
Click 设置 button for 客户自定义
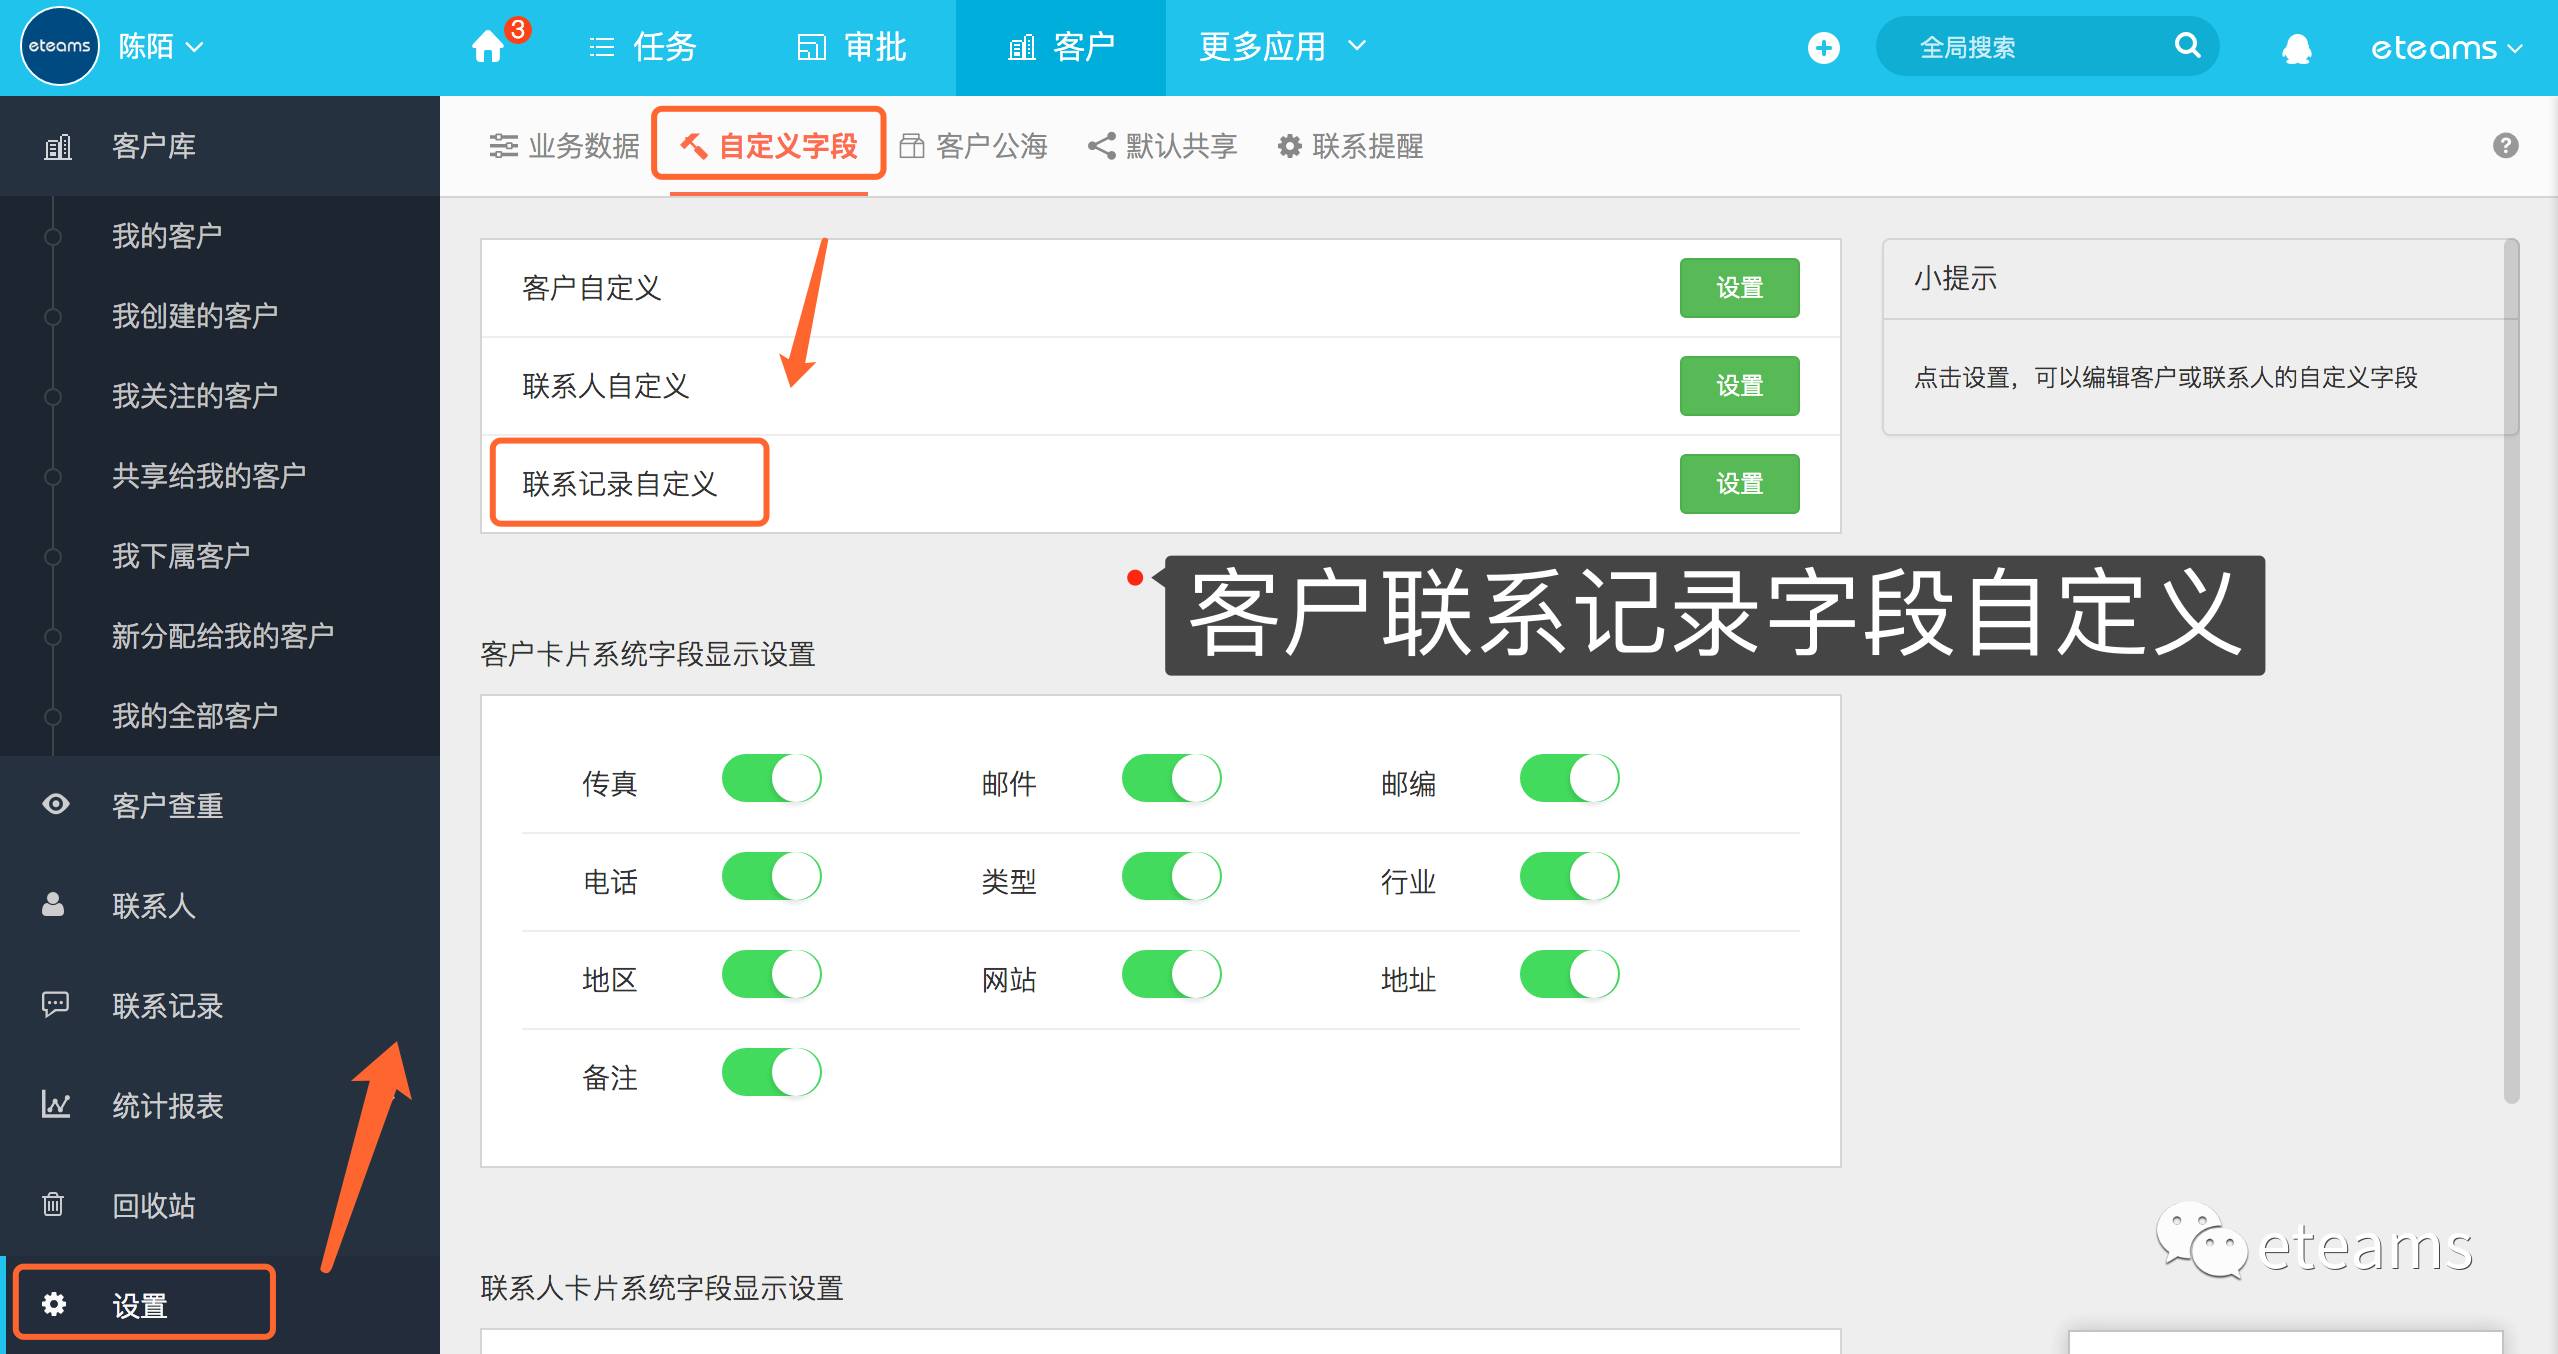(x=1739, y=288)
